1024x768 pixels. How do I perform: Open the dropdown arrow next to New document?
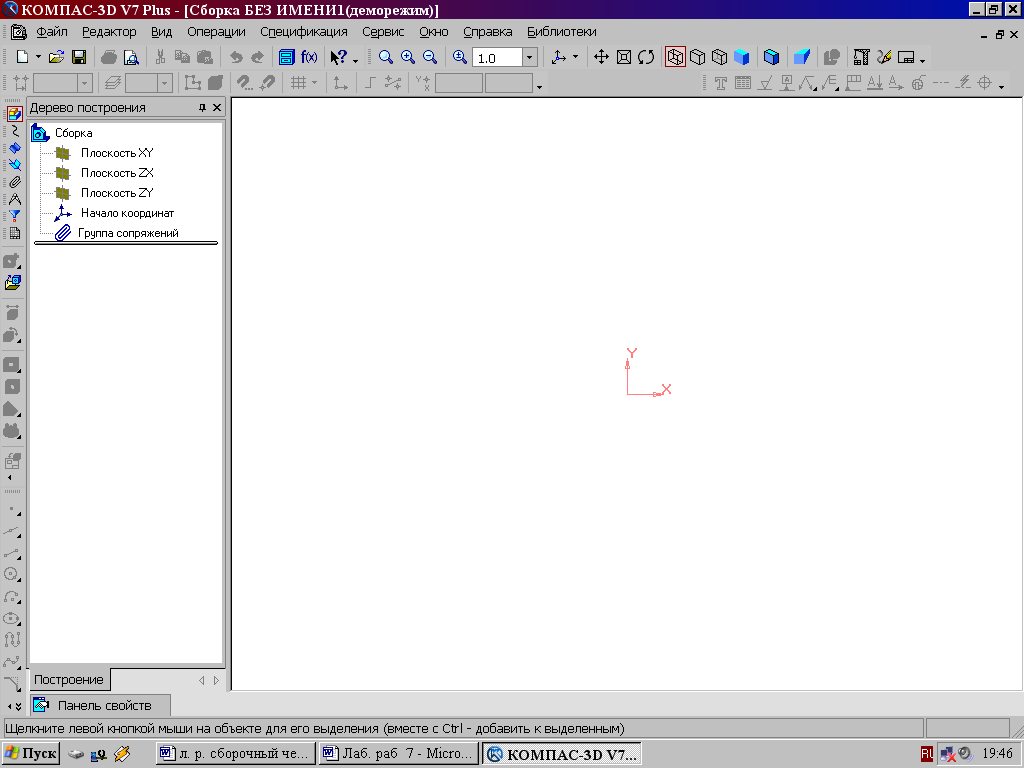[x=38, y=57]
